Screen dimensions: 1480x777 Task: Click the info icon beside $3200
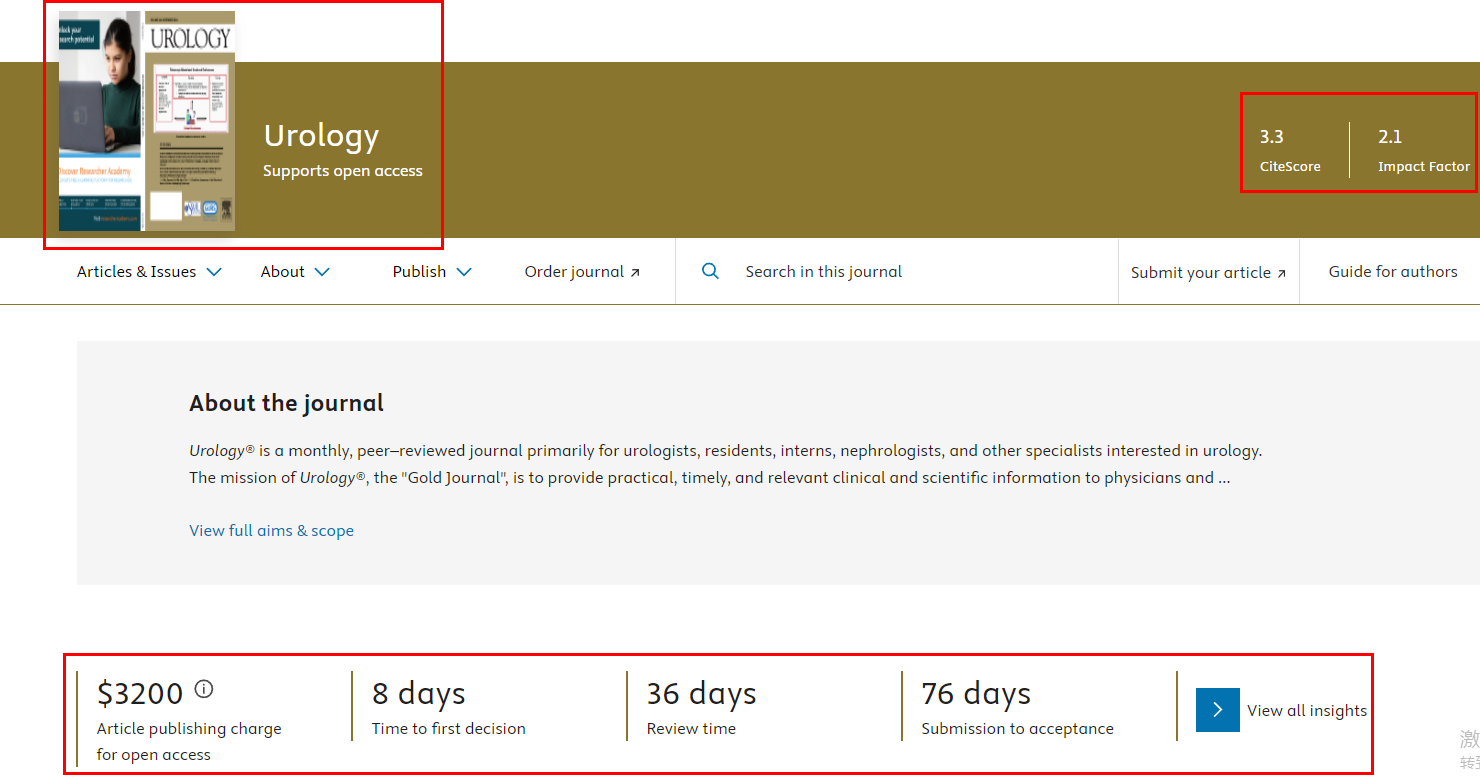click(204, 689)
